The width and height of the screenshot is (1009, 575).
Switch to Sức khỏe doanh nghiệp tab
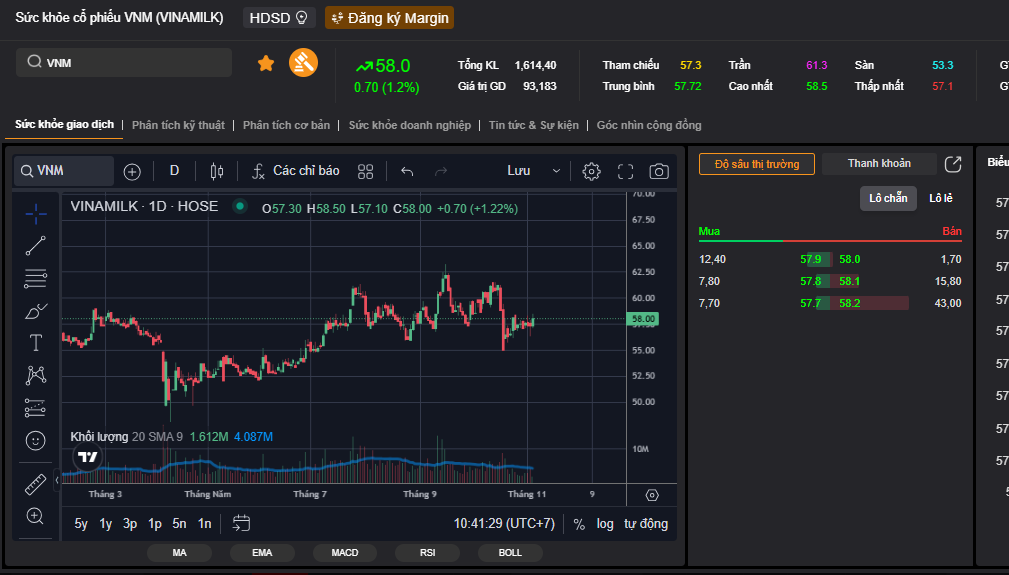[410, 125]
